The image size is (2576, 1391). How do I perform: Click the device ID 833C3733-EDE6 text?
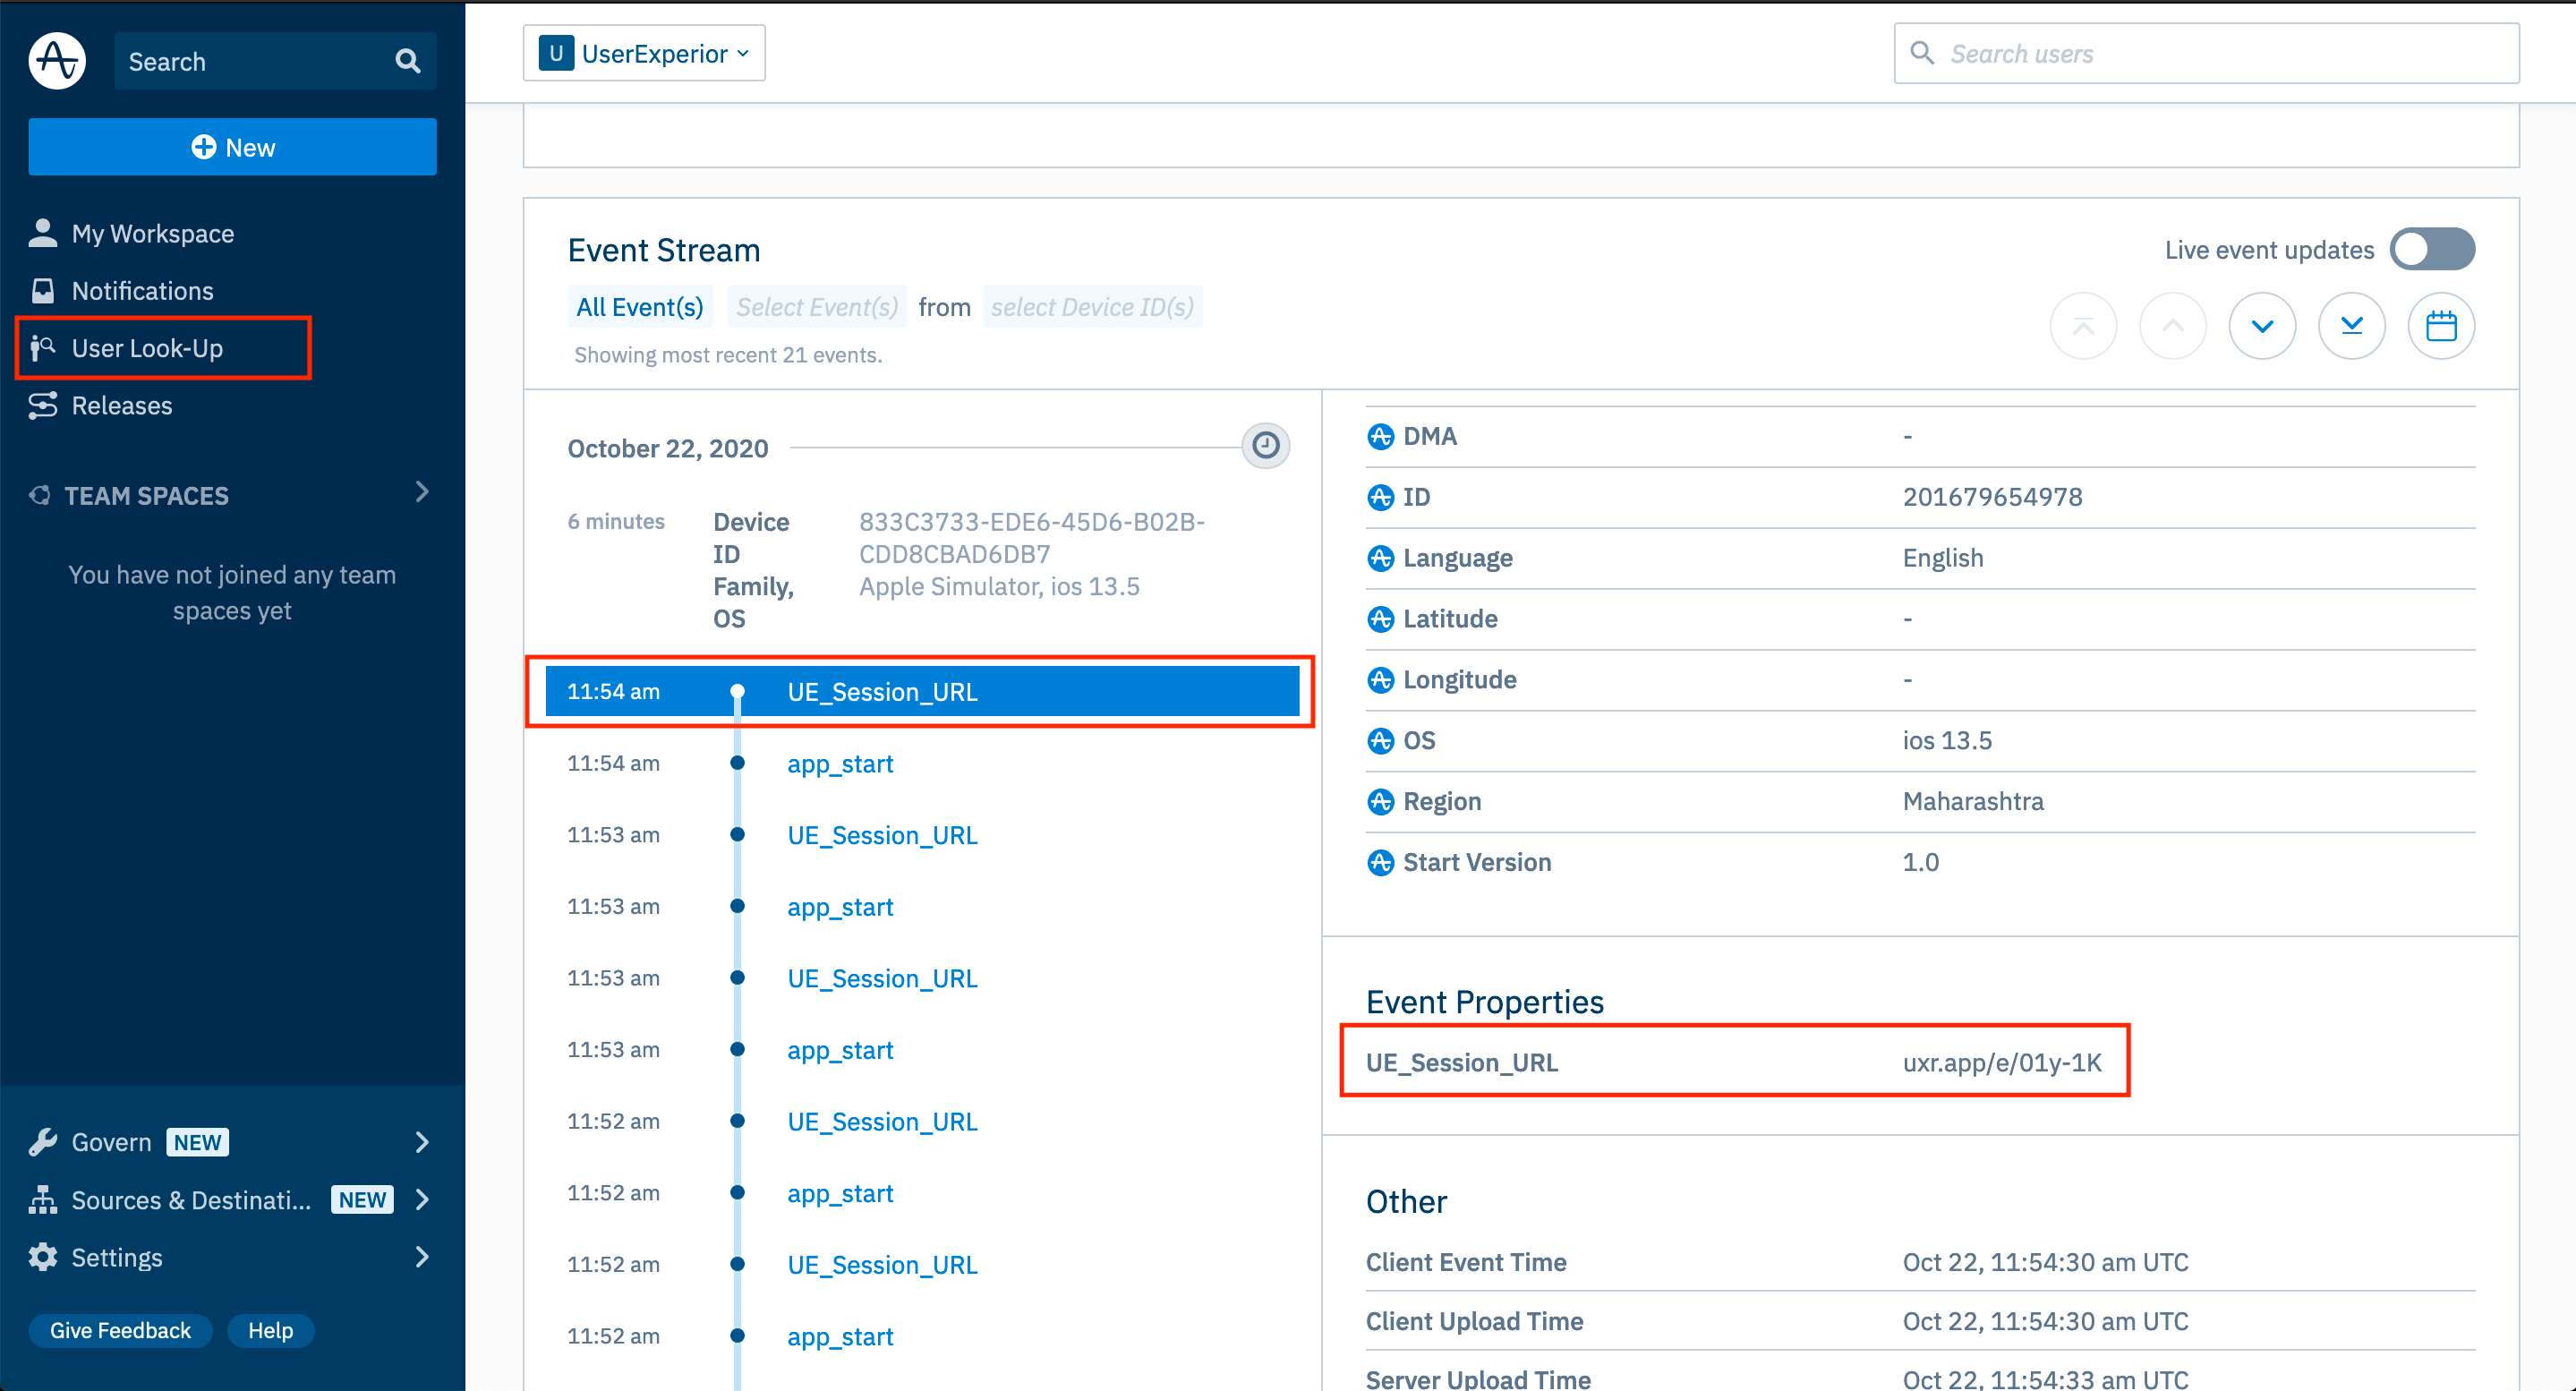point(1032,538)
